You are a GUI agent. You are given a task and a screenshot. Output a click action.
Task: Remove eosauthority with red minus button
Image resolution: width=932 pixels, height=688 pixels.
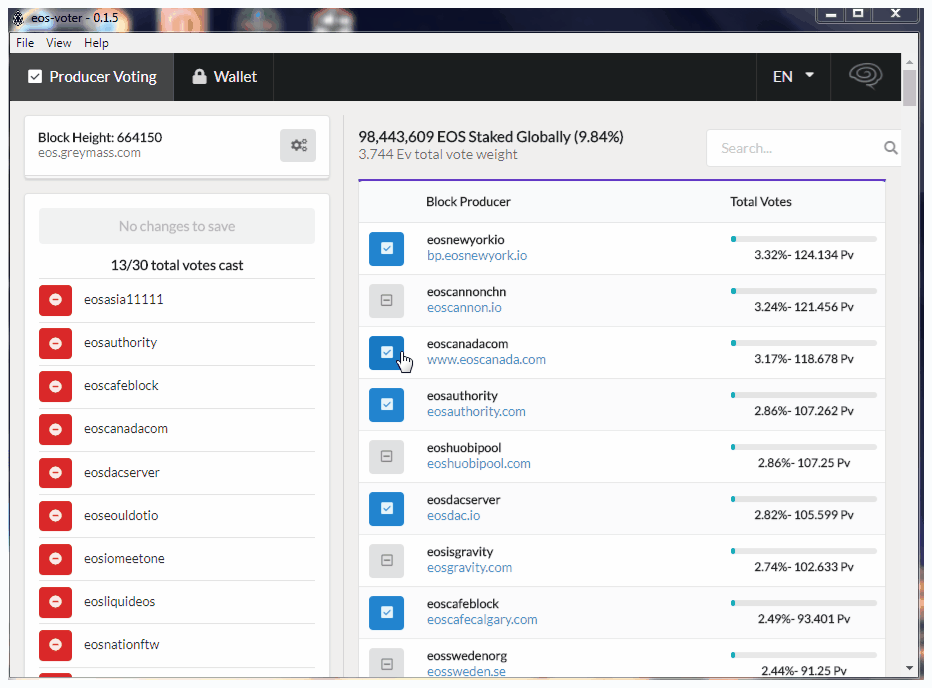55,343
